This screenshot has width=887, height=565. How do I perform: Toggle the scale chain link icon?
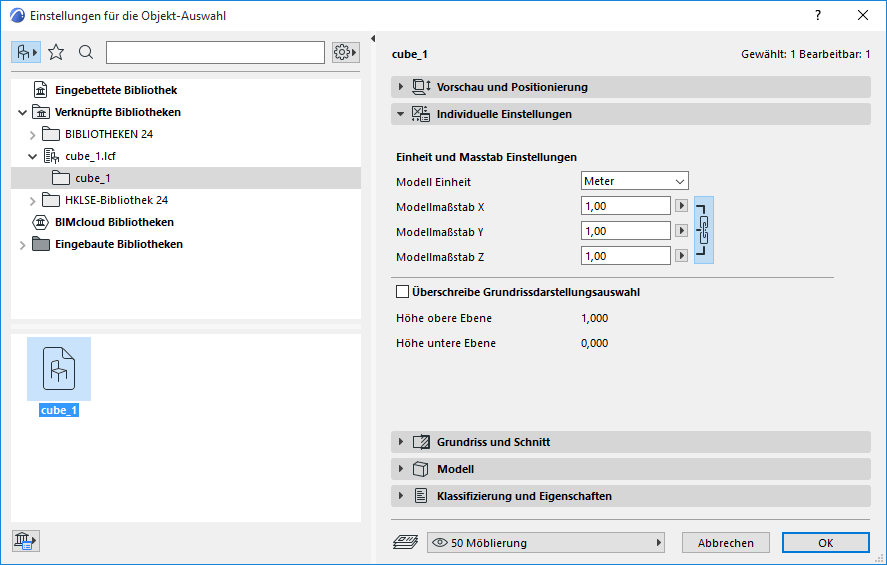tap(704, 230)
